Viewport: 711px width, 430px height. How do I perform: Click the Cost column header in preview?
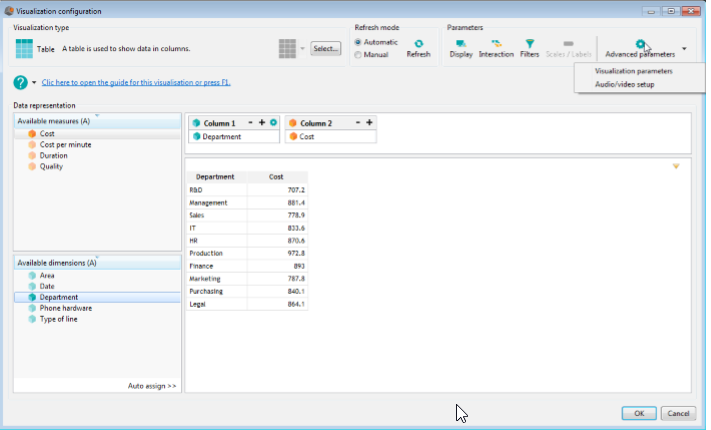[x=277, y=177]
